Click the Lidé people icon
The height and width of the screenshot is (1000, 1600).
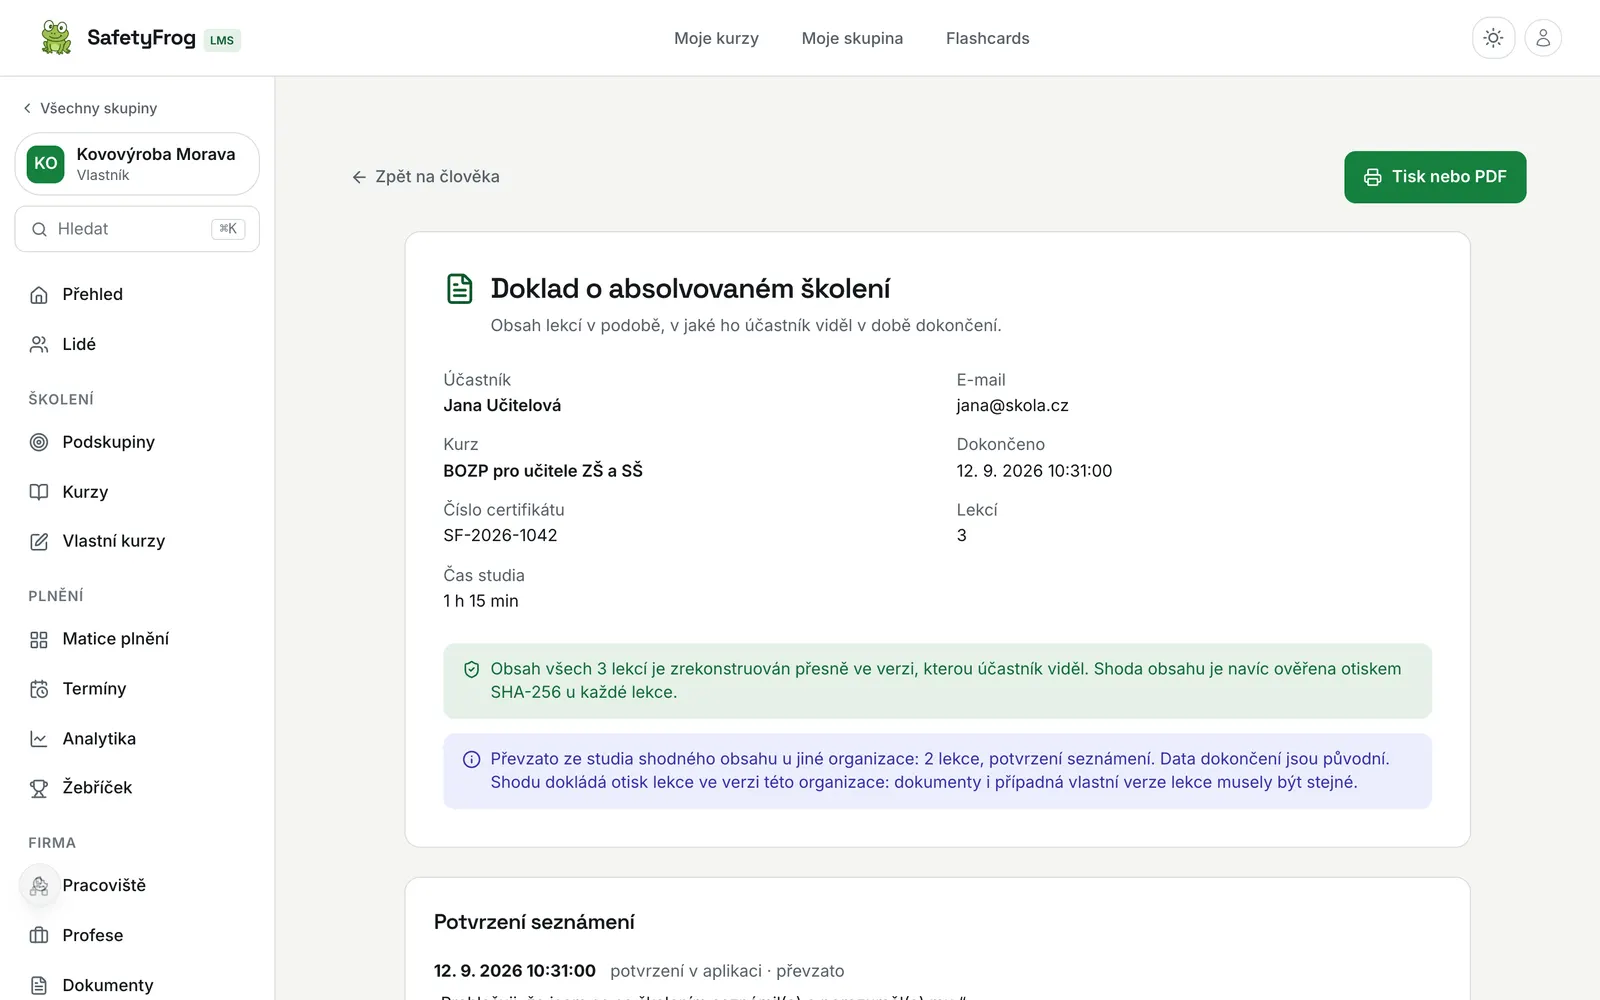[x=39, y=344]
